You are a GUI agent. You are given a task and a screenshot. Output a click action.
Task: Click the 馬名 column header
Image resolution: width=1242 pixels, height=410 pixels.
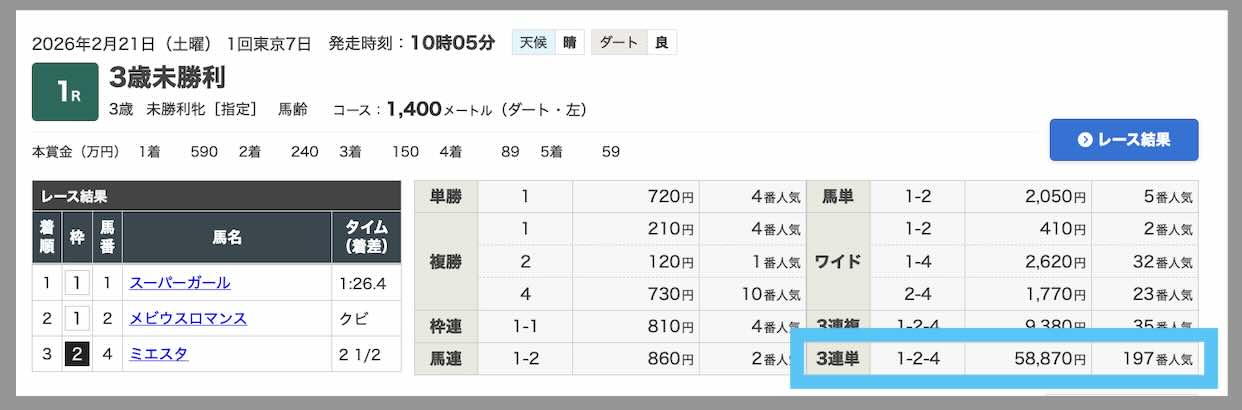click(227, 238)
